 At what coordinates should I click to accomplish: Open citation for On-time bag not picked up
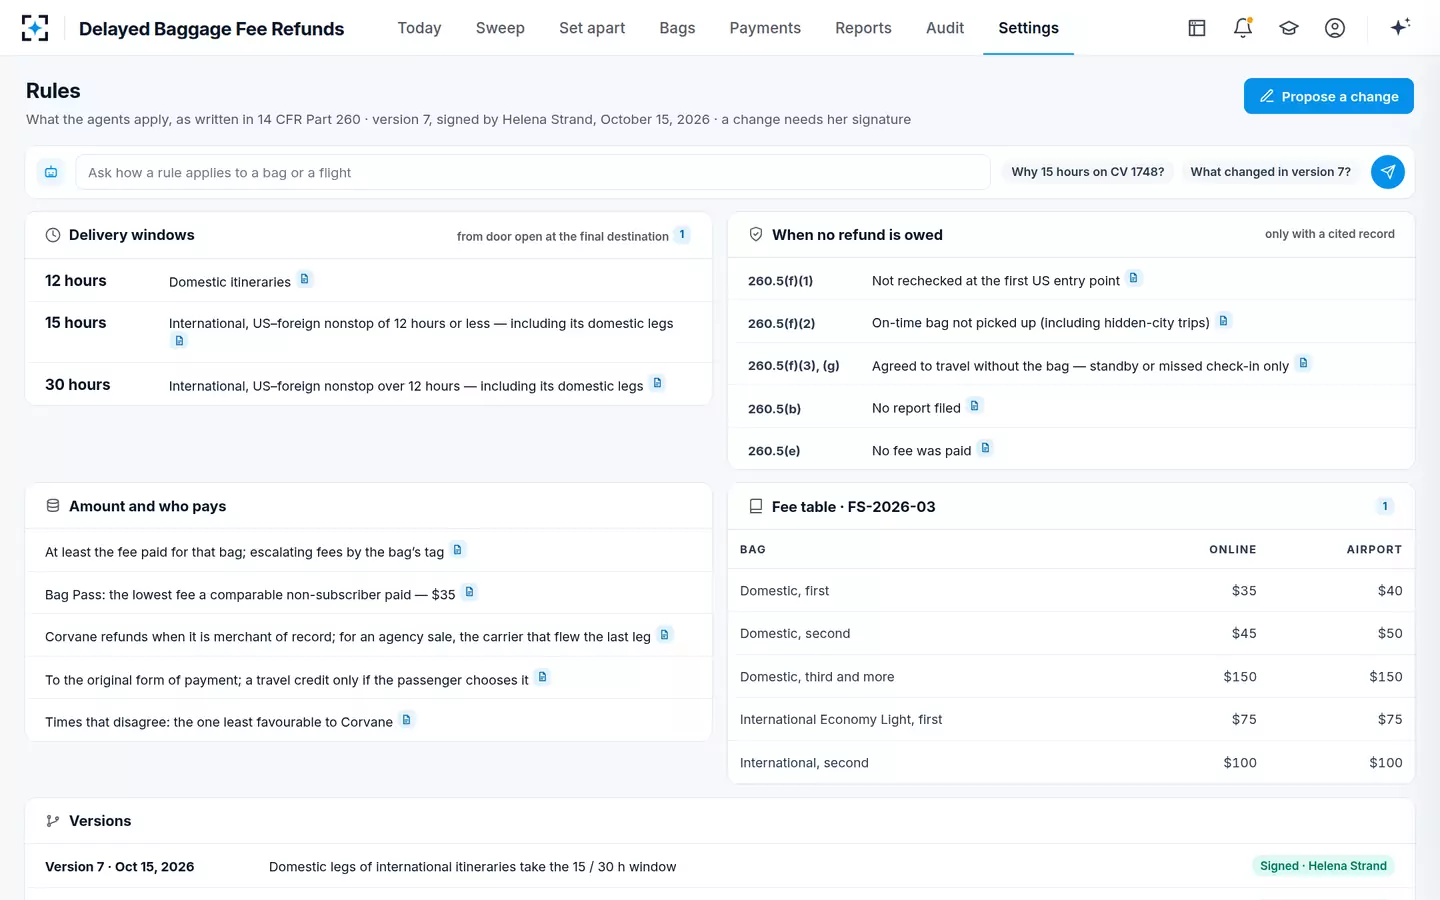point(1224,321)
